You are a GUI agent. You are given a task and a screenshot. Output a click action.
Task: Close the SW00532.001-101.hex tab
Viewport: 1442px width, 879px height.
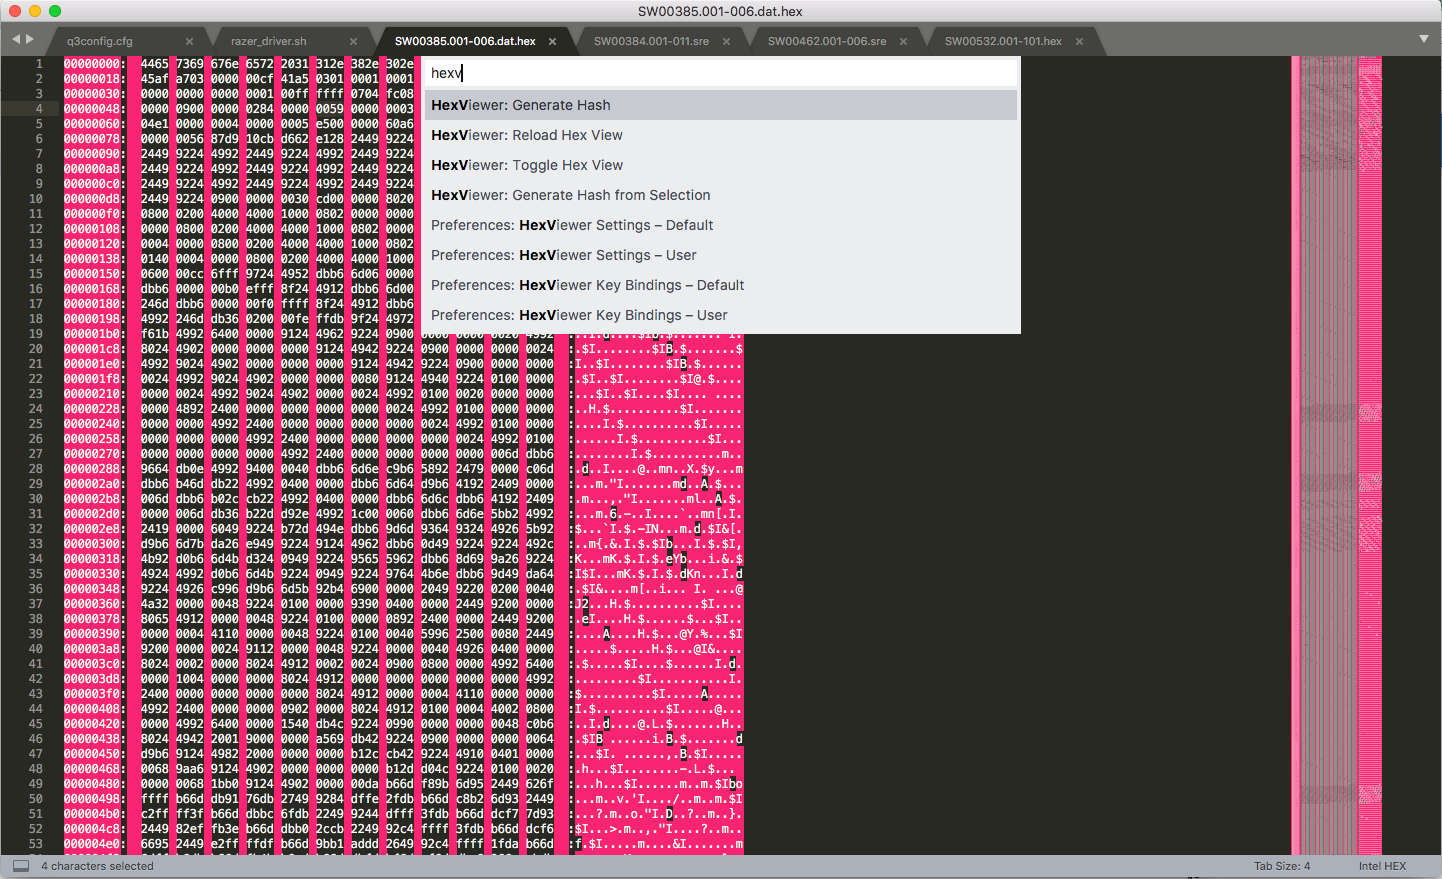point(1078,41)
